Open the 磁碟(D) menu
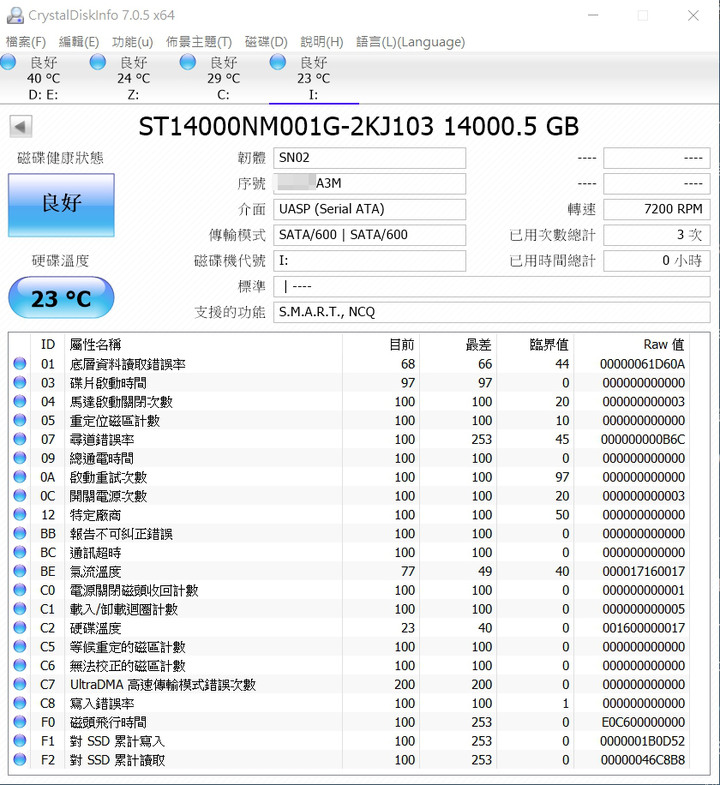 (x=266, y=42)
